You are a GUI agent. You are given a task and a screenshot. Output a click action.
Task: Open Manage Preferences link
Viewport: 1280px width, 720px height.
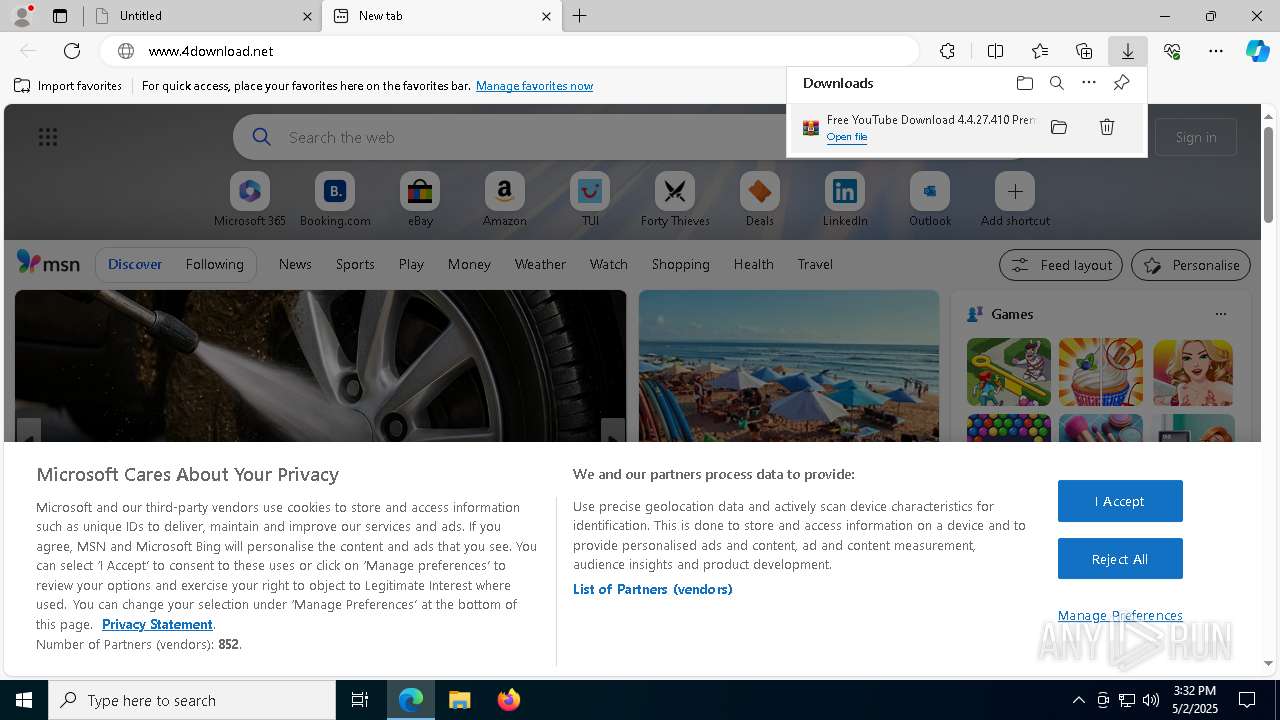pyautogui.click(x=1120, y=615)
